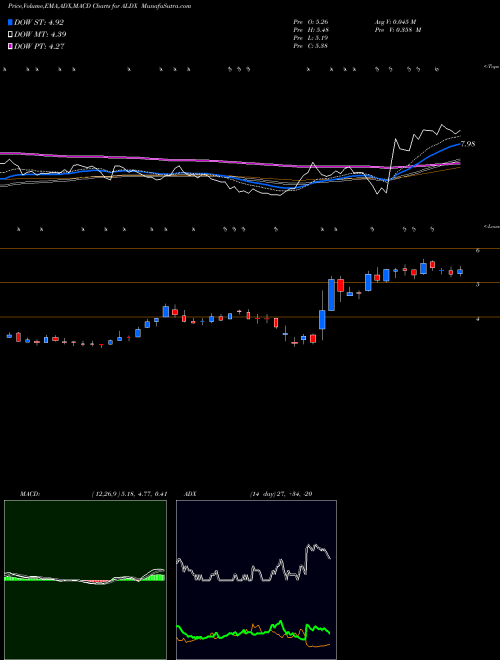Click the 'Pre O: 5.26' value
The height and width of the screenshot is (660, 500).
[311, 22]
